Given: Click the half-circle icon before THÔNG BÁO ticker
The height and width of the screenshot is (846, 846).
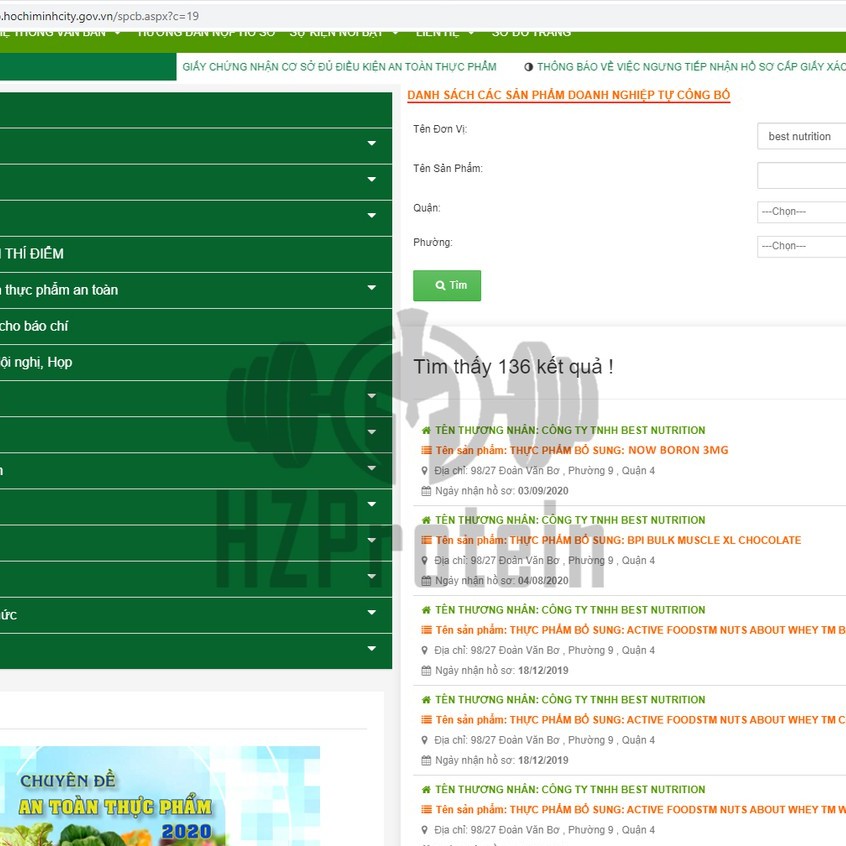Looking at the screenshot, I should (529, 67).
